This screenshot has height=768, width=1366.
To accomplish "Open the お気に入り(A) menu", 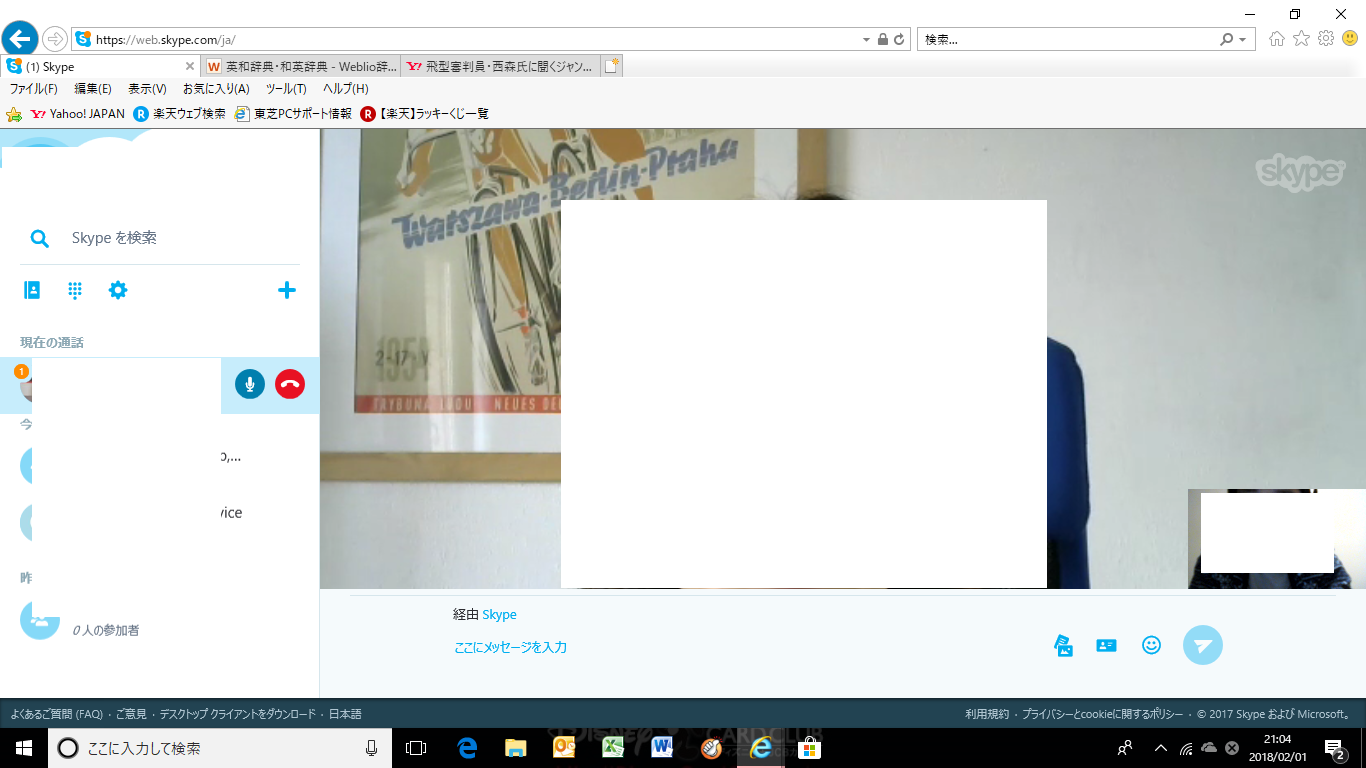I will [216, 89].
